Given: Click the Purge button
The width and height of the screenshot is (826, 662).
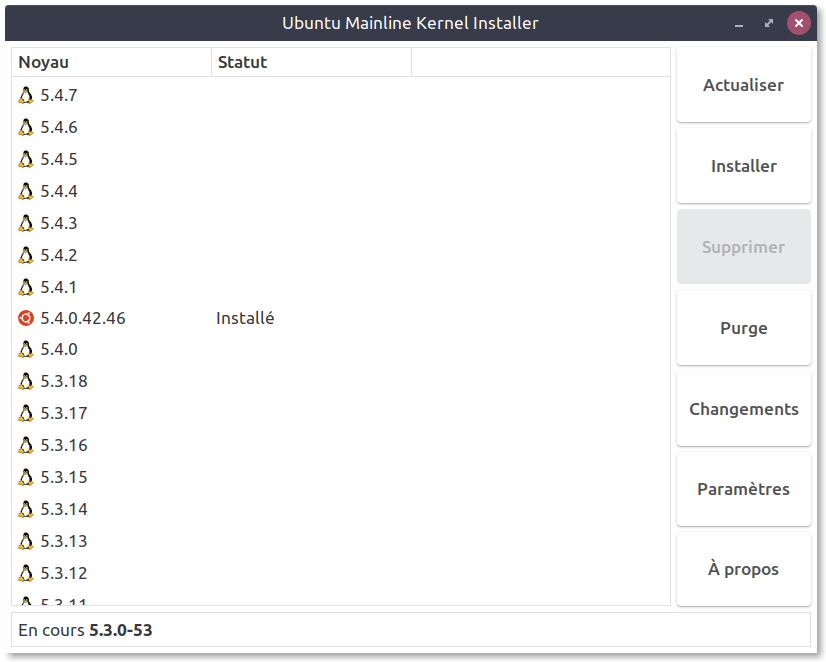Looking at the screenshot, I should (x=743, y=328).
